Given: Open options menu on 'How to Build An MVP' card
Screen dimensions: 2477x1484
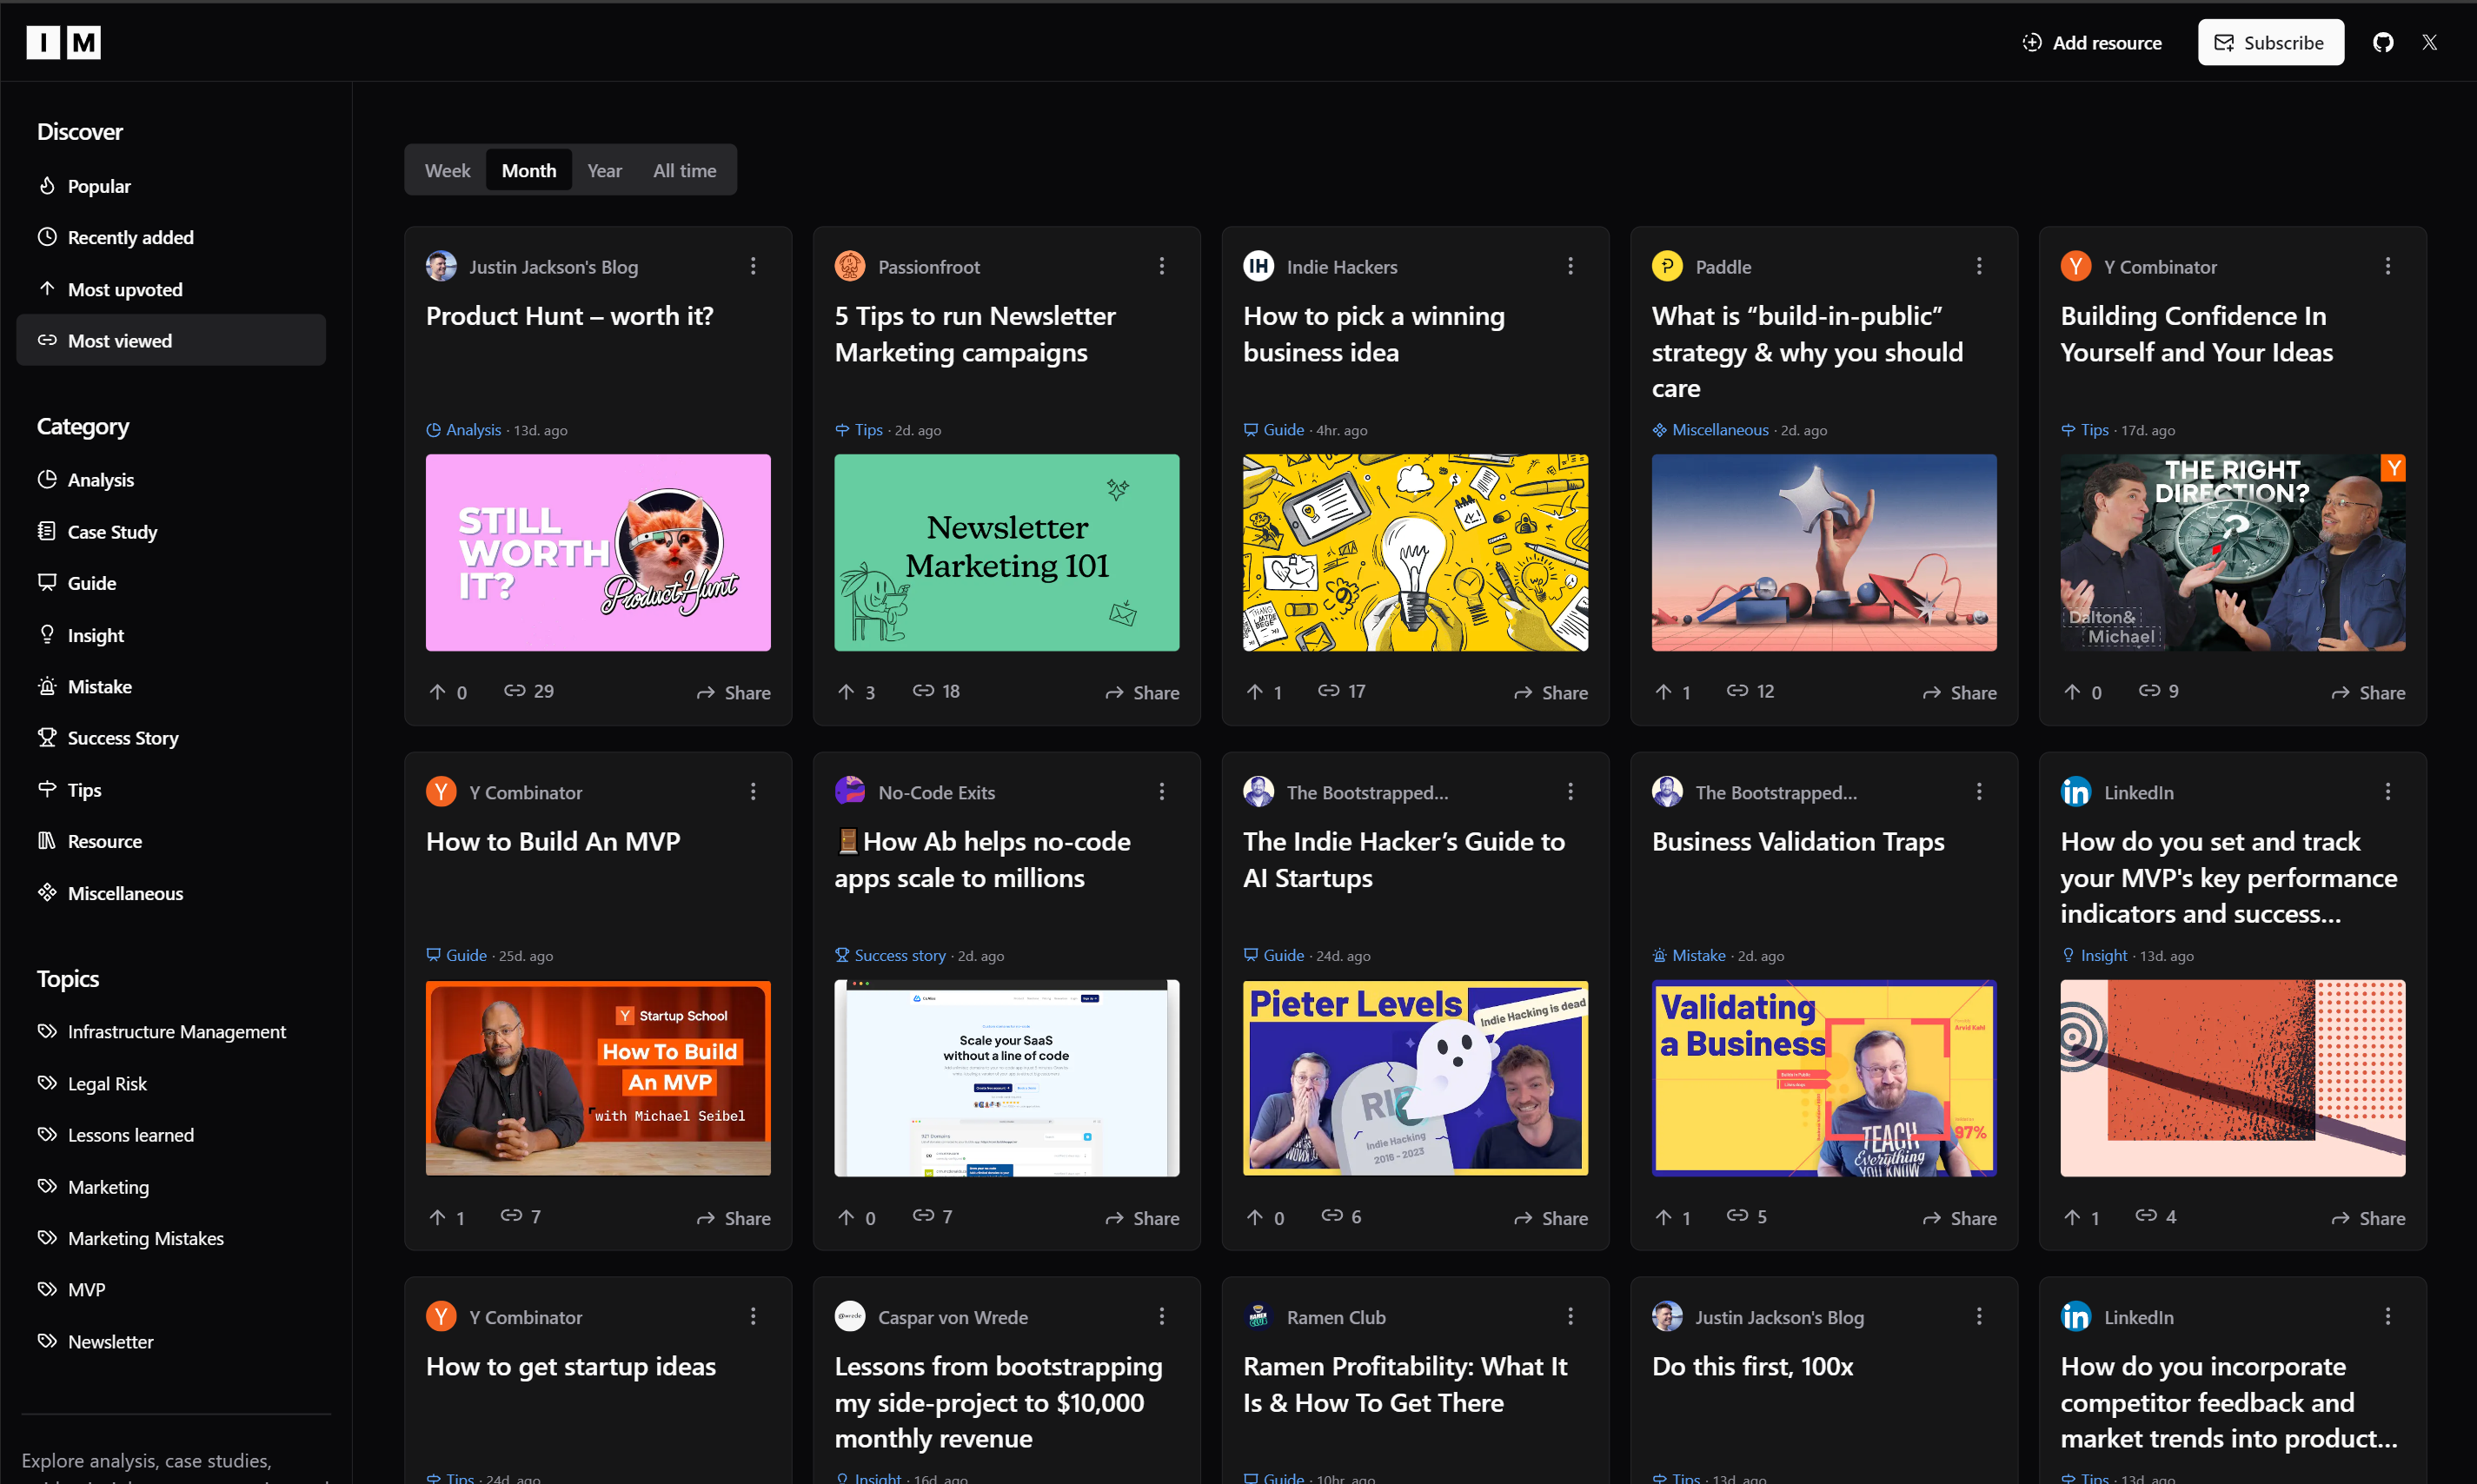Looking at the screenshot, I should [x=753, y=791].
